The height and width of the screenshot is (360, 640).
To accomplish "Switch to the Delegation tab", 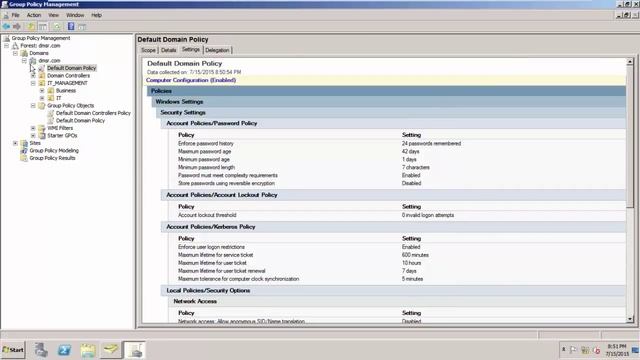I will (217, 50).
